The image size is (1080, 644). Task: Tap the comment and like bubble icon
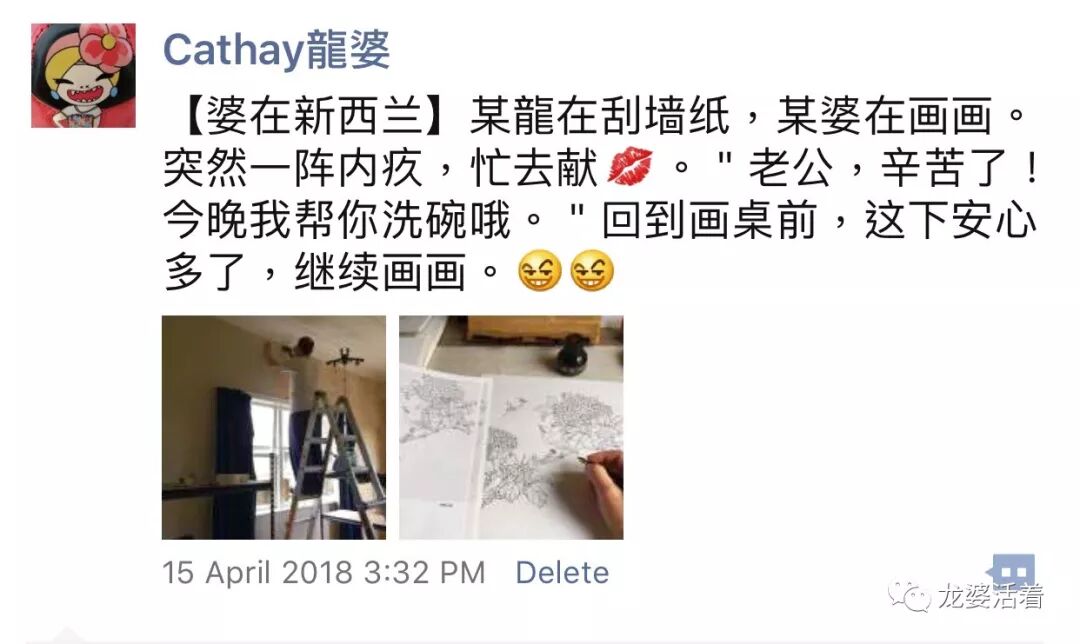click(x=1010, y=571)
